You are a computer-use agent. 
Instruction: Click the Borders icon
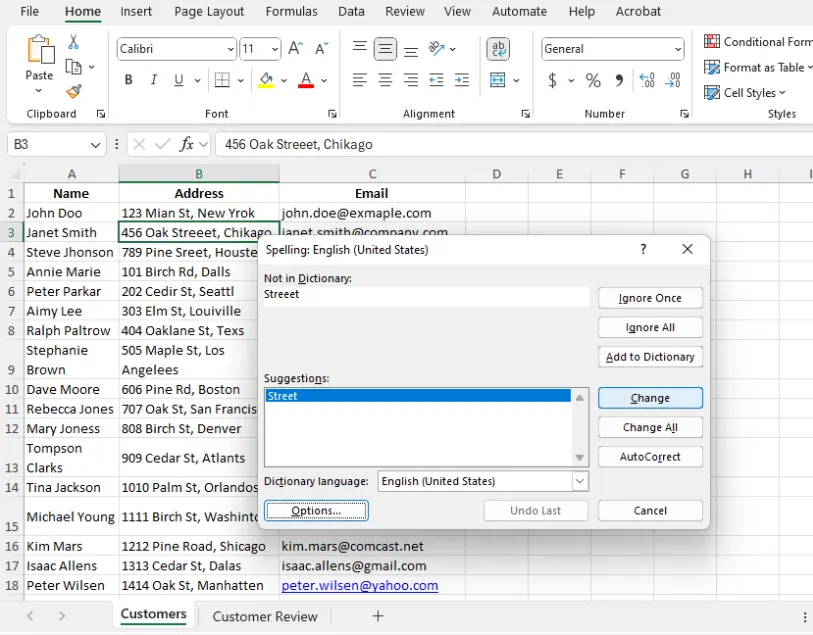click(x=222, y=80)
